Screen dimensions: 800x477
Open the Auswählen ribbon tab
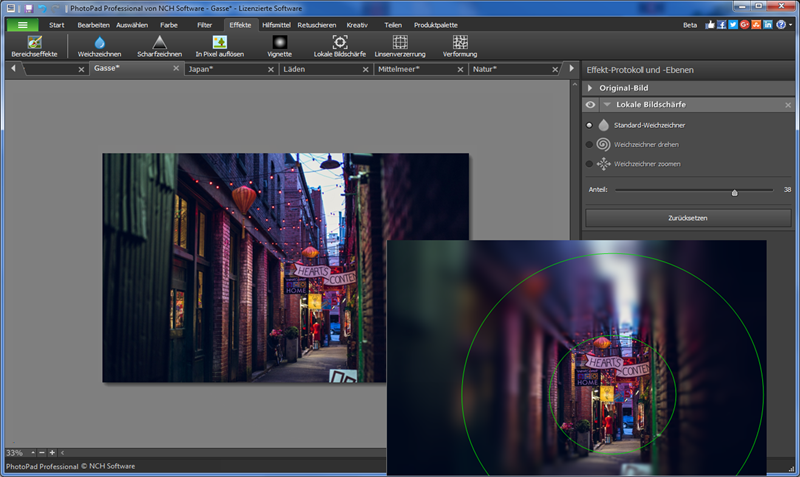pyautogui.click(x=132, y=24)
